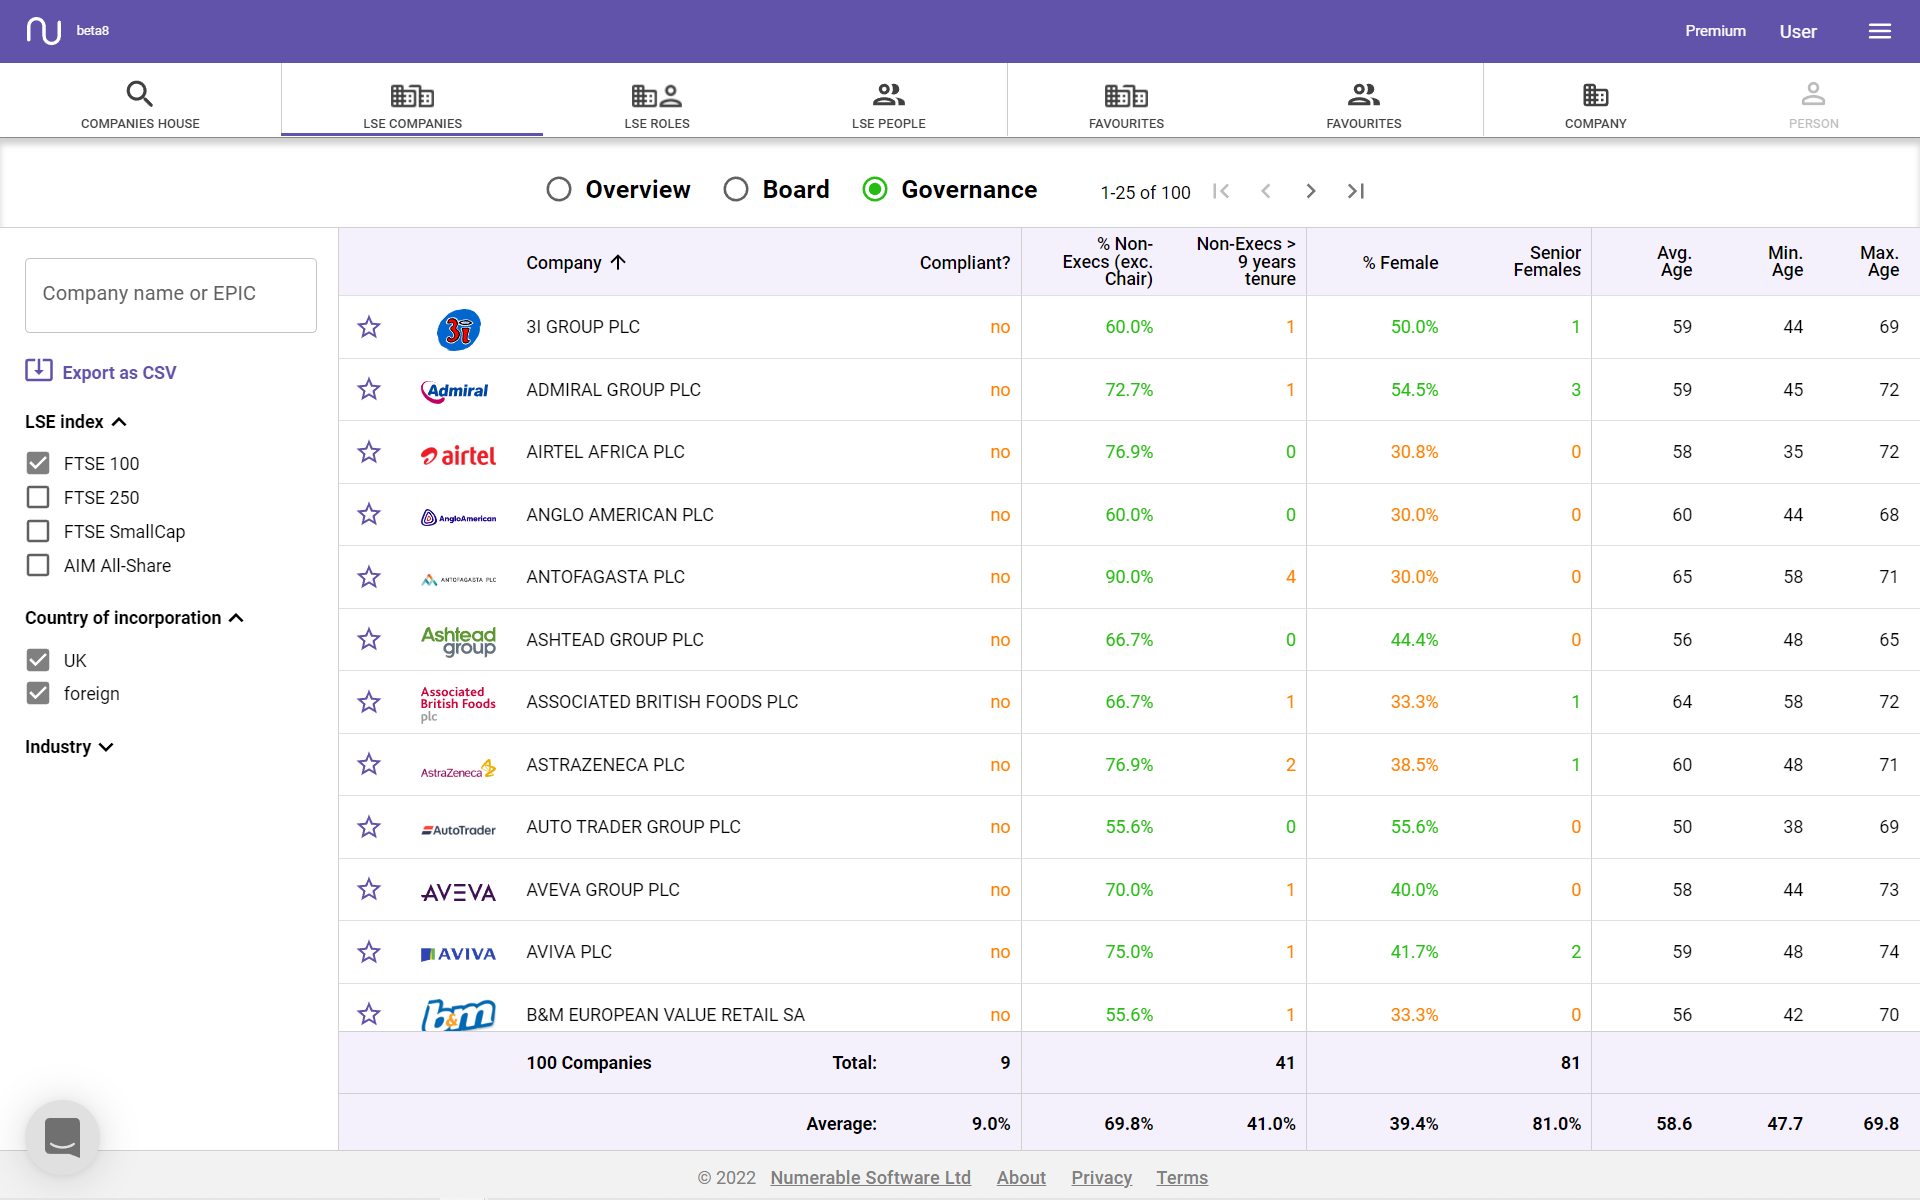
Task: Click the Numerable logo in header
Action: [x=44, y=31]
